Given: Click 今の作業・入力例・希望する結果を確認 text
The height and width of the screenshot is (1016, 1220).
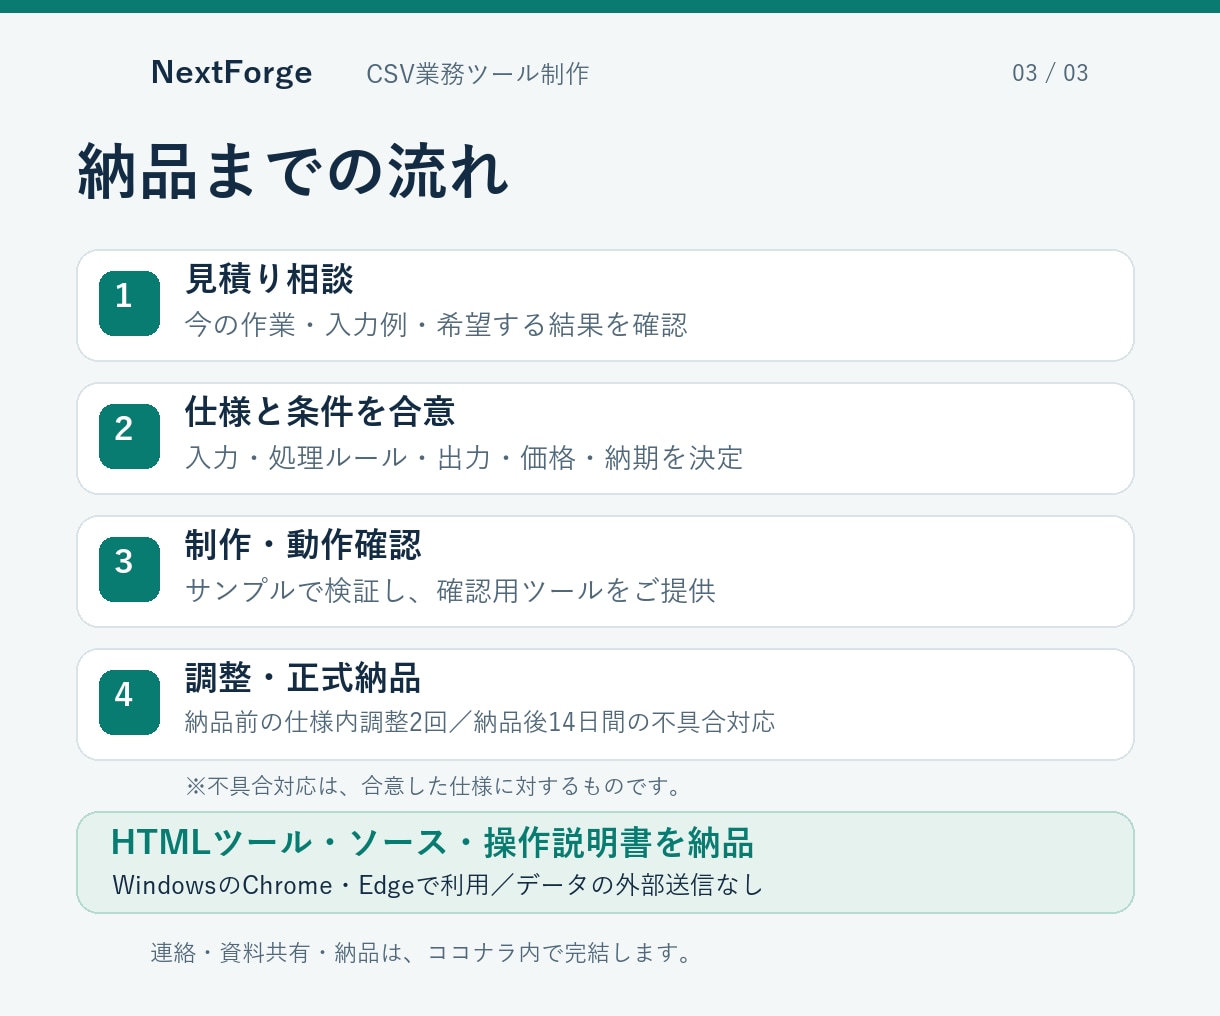Looking at the screenshot, I should 436,325.
